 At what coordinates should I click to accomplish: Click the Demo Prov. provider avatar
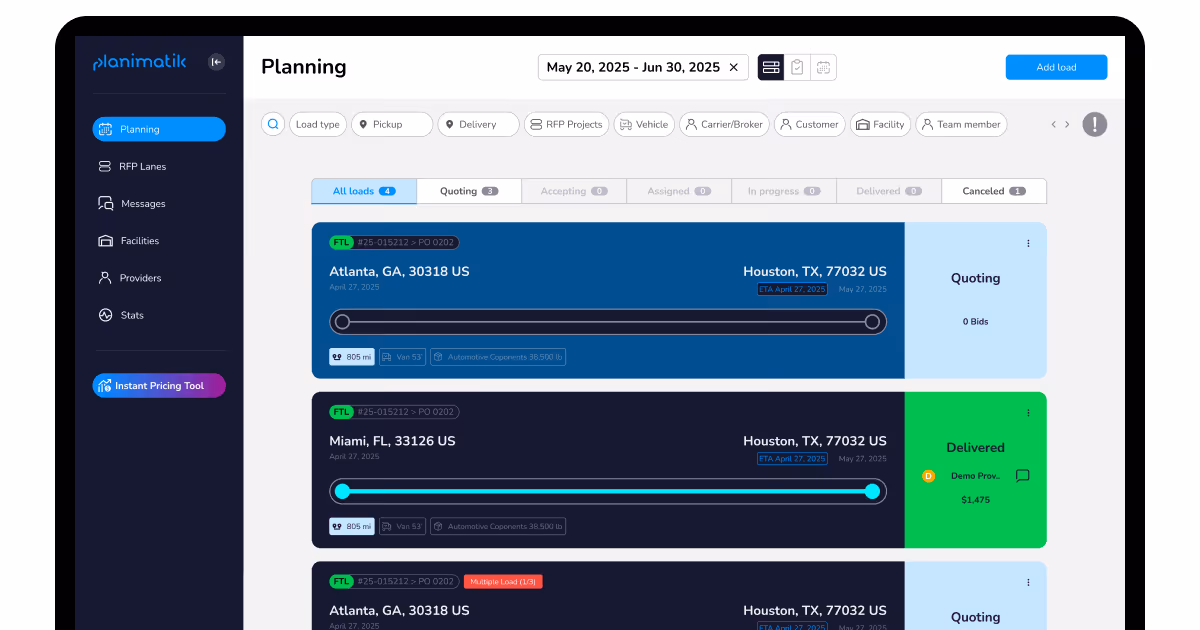pyautogui.click(x=928, y=476)
